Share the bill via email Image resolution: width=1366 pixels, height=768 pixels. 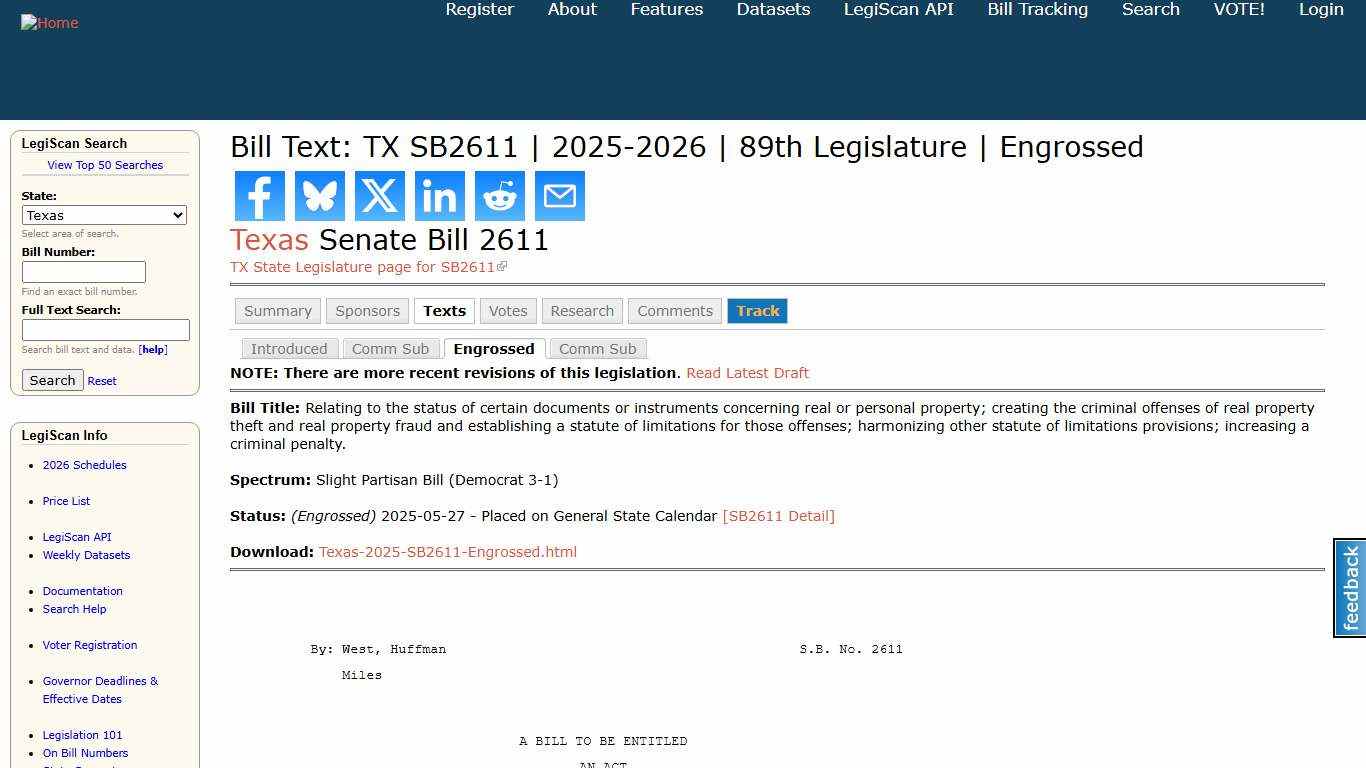[559, 196]
